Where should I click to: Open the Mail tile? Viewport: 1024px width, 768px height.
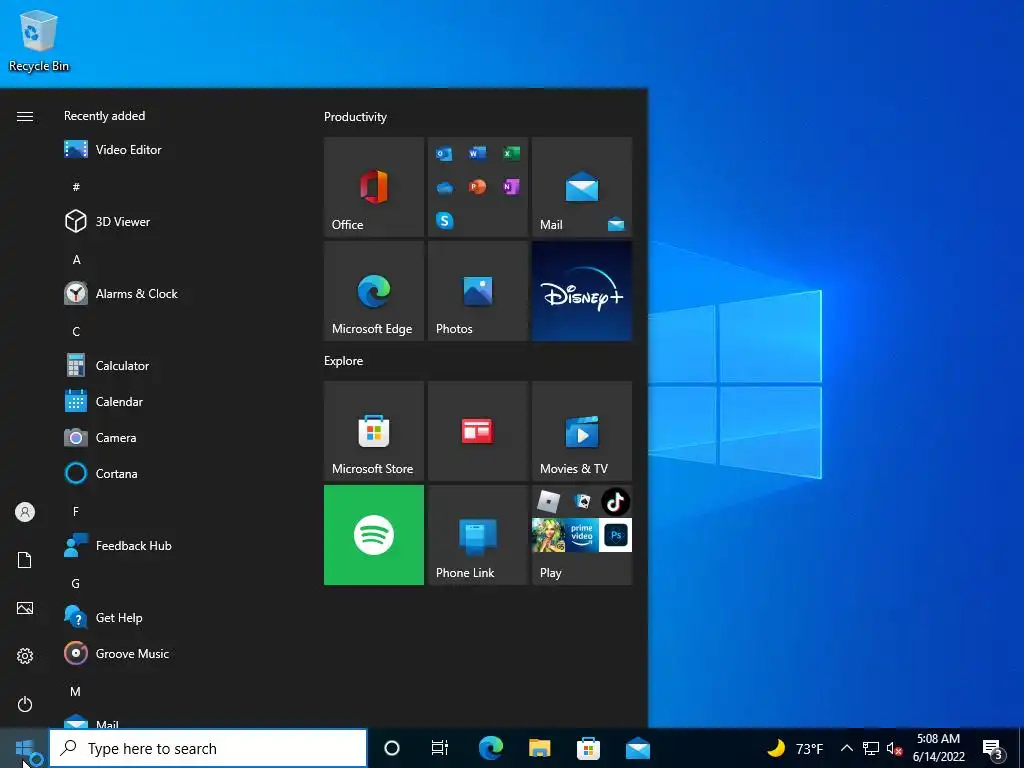click(581, 187)
